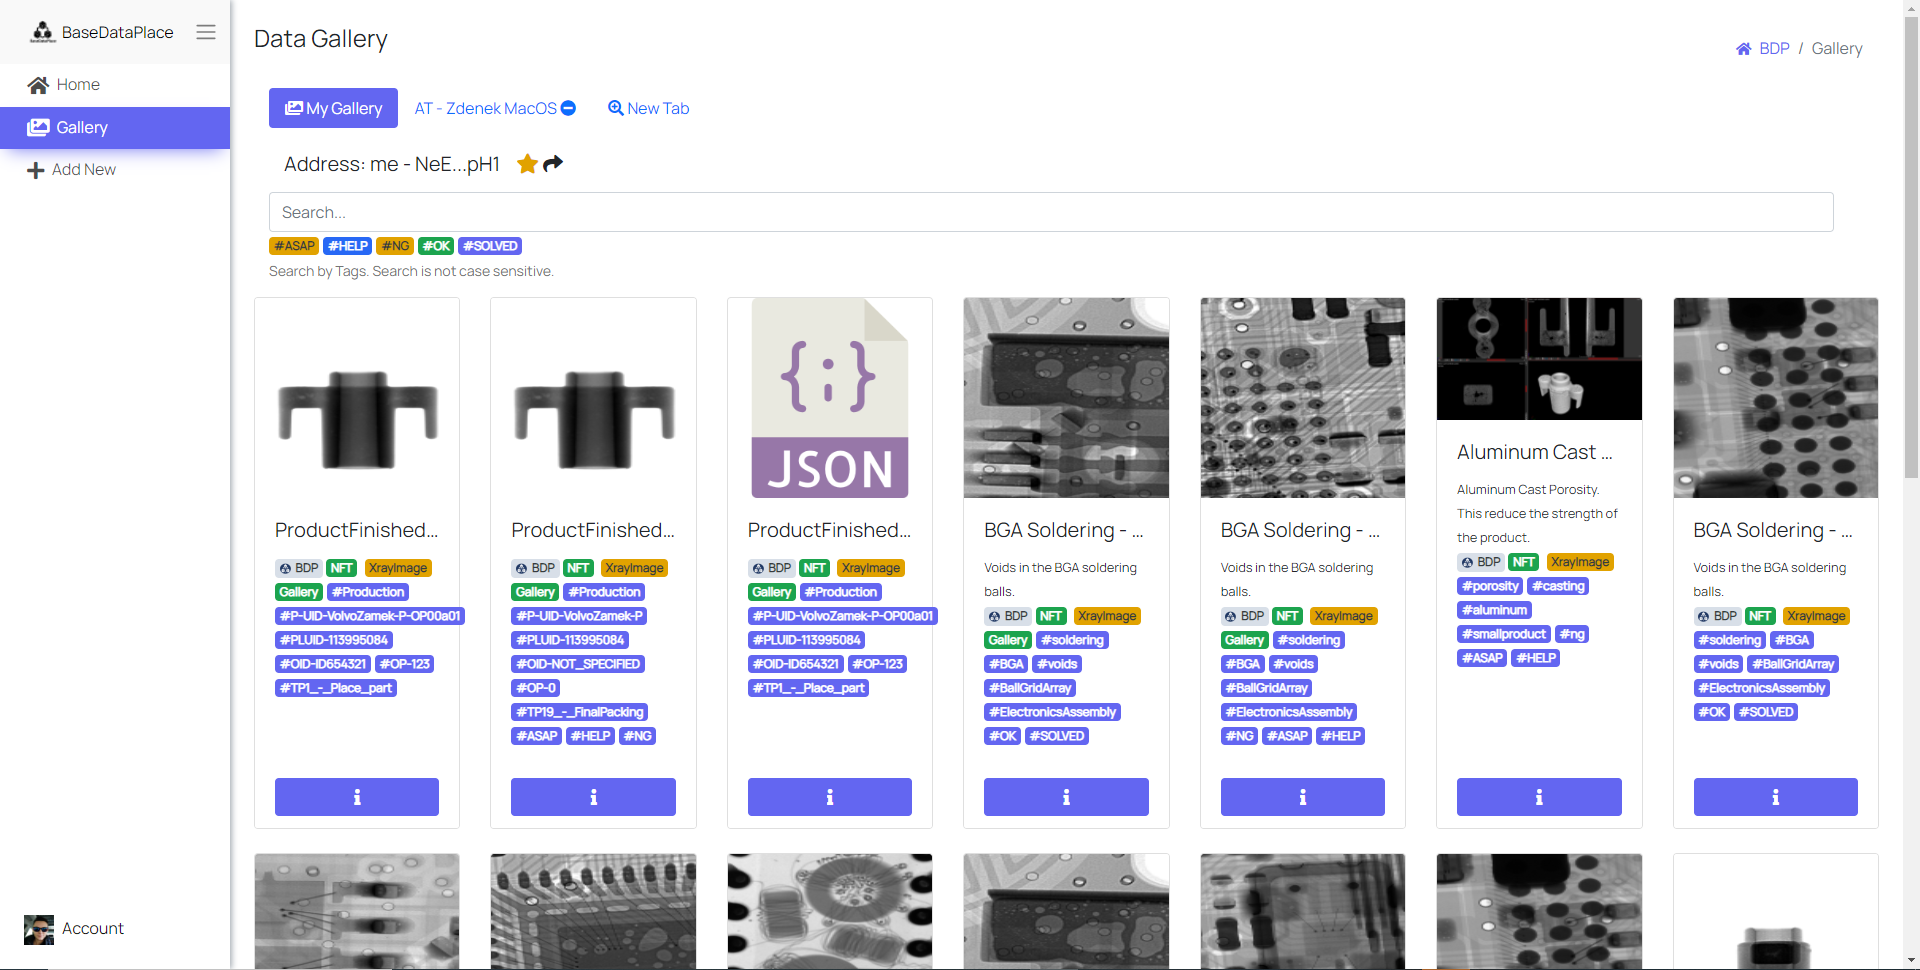
Task: Go to Home in sidebar
Action: coord(78,85)
